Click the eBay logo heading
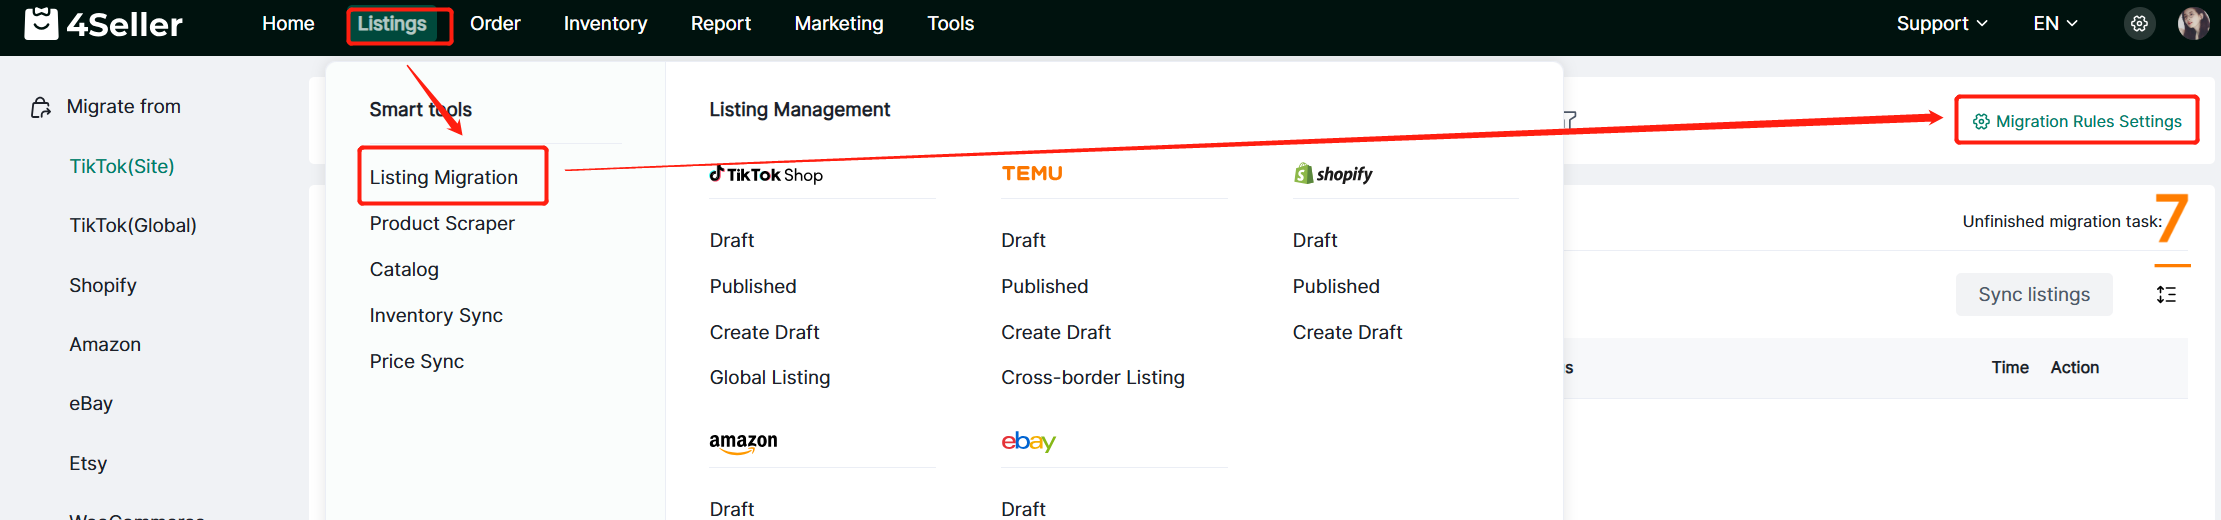This screenshot has width=2221, height=520. point(1028,442)
